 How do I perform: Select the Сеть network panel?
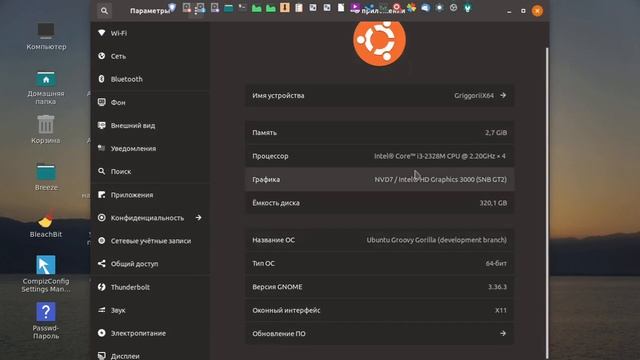click(x=151, y=56)
